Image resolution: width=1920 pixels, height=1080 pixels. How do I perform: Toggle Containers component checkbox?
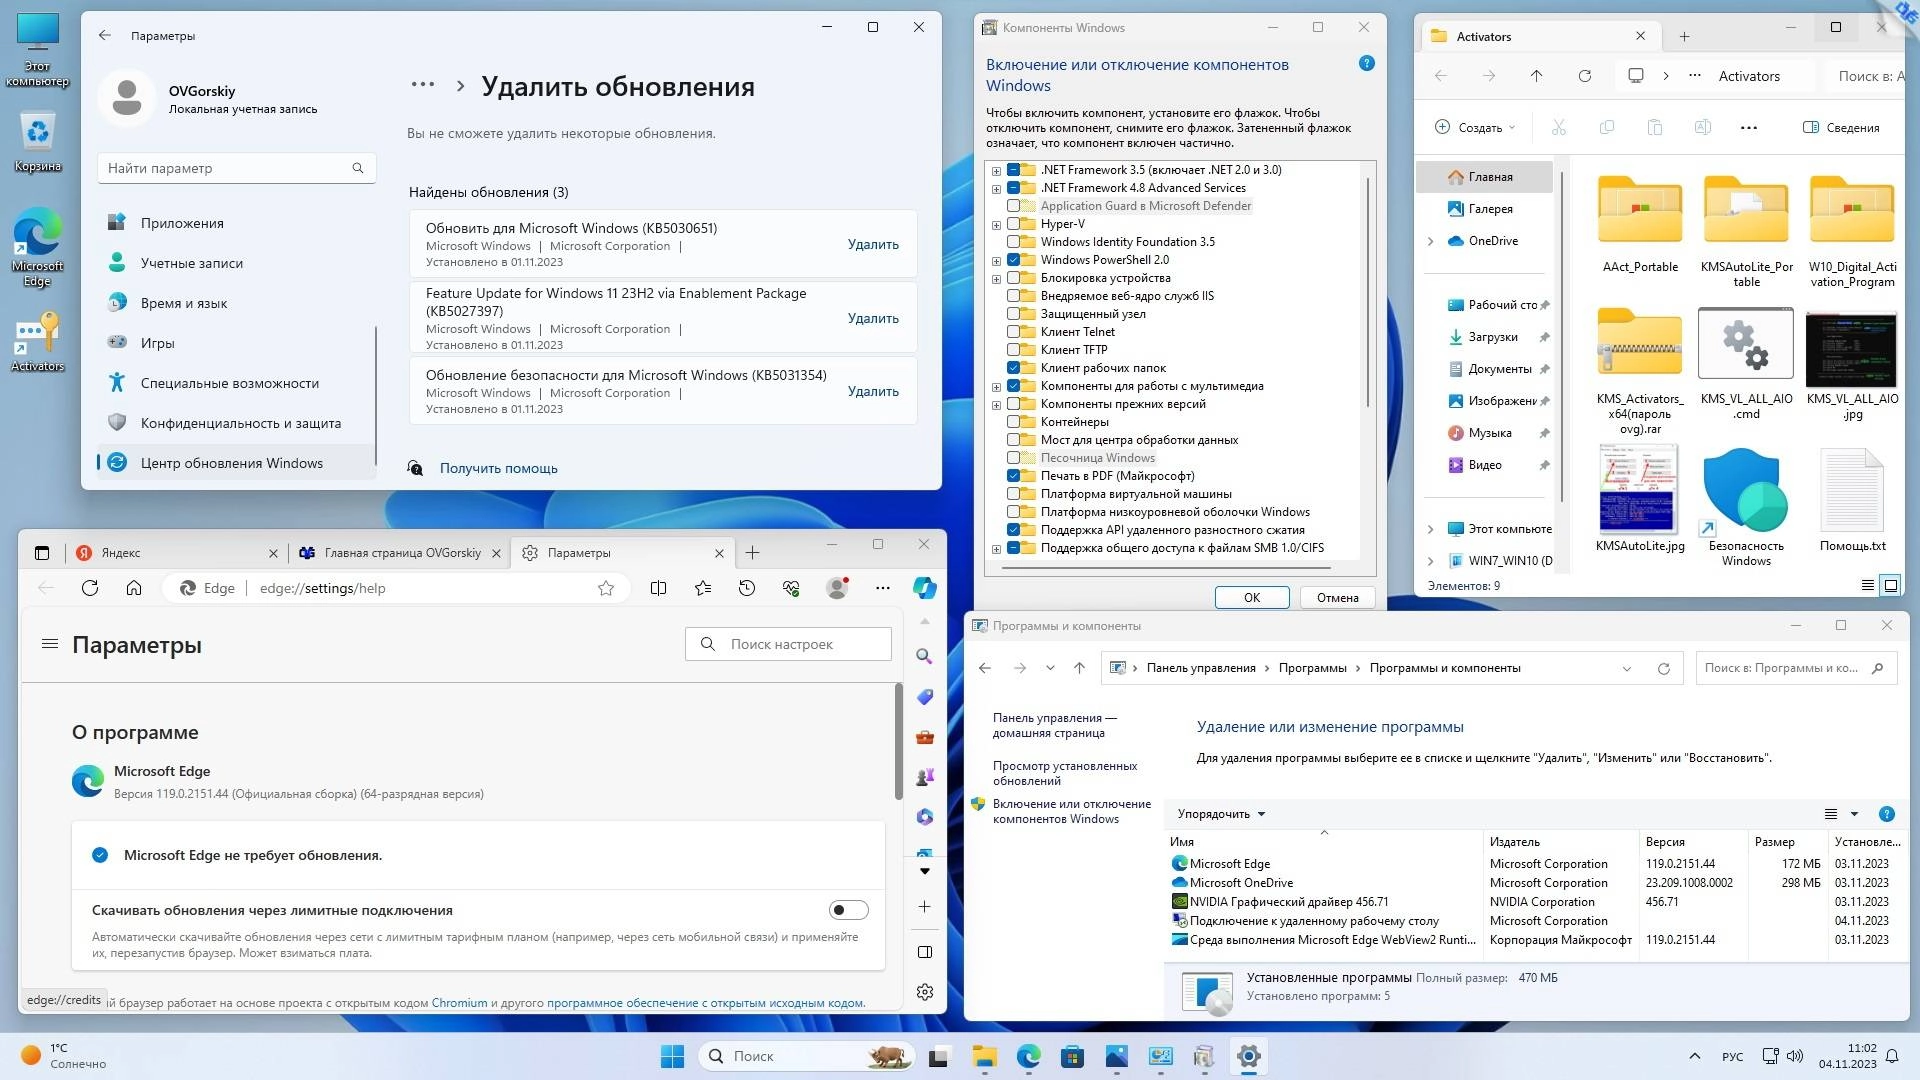pos(1013,422)
